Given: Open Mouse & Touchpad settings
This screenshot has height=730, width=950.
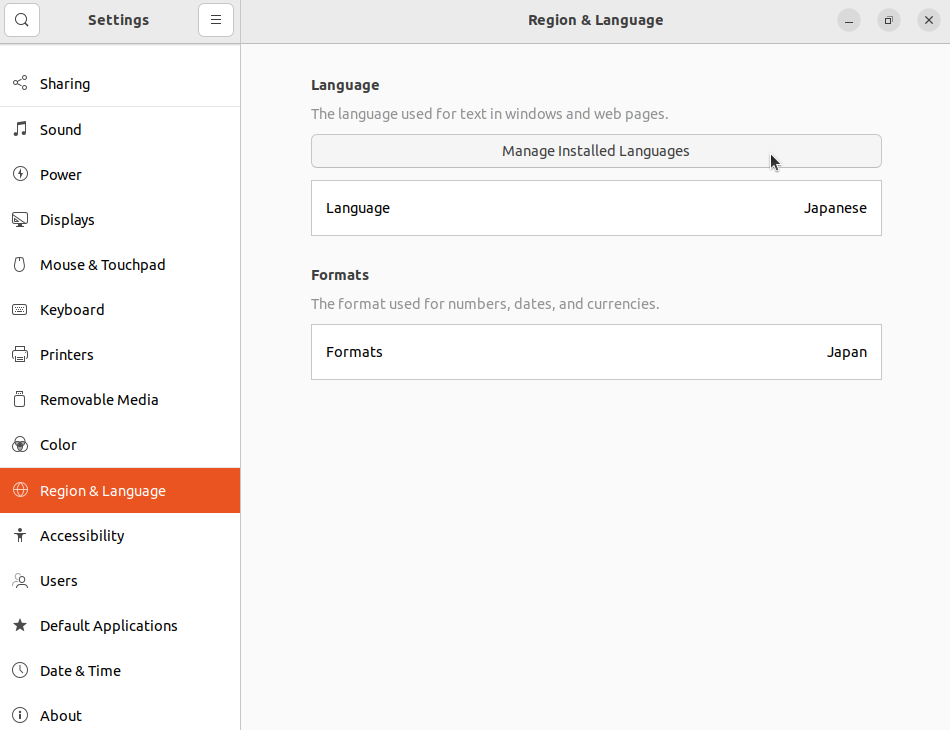Looking at the screenshot, I should (x=102, y=265).
